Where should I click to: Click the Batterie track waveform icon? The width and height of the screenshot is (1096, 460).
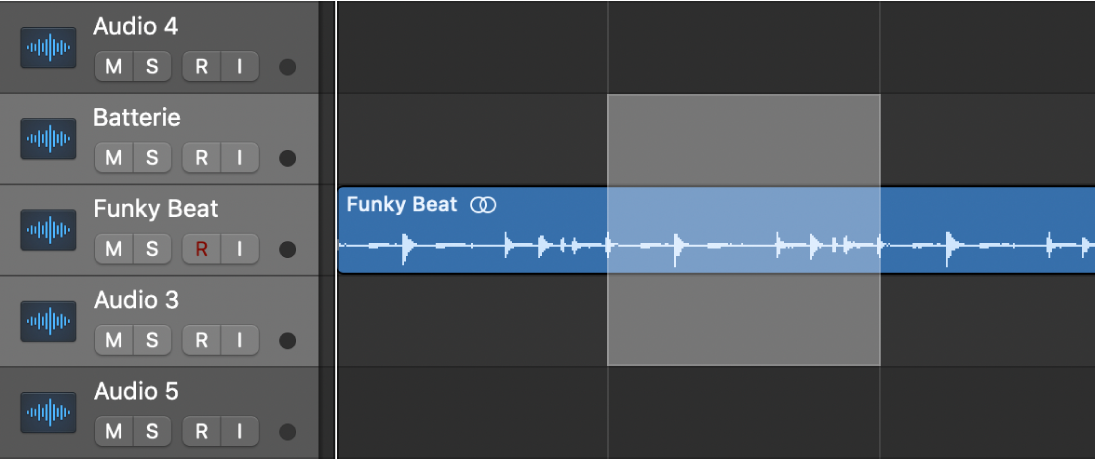pyautogui.click(x=48, y=140)
